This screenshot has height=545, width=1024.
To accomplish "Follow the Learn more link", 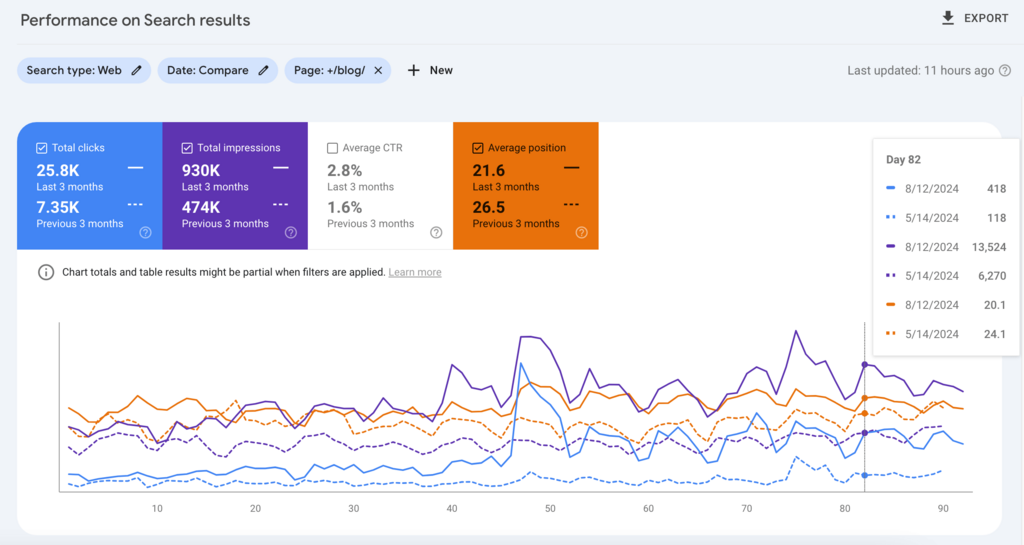I will (414, 273).
